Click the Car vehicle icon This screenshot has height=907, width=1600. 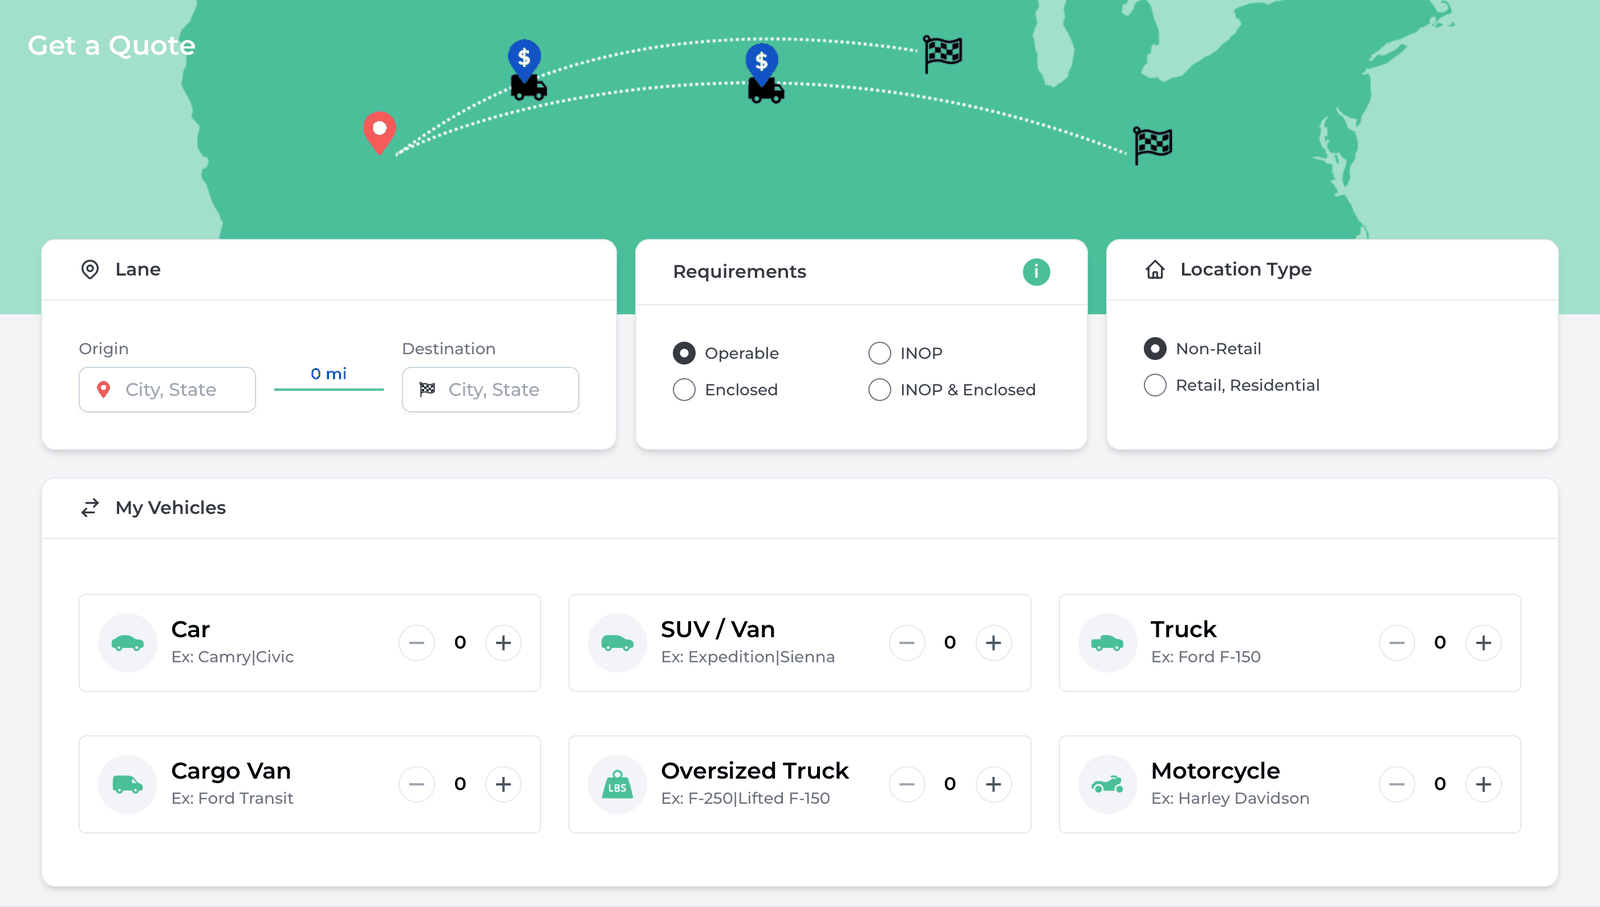tap(127, 643)
